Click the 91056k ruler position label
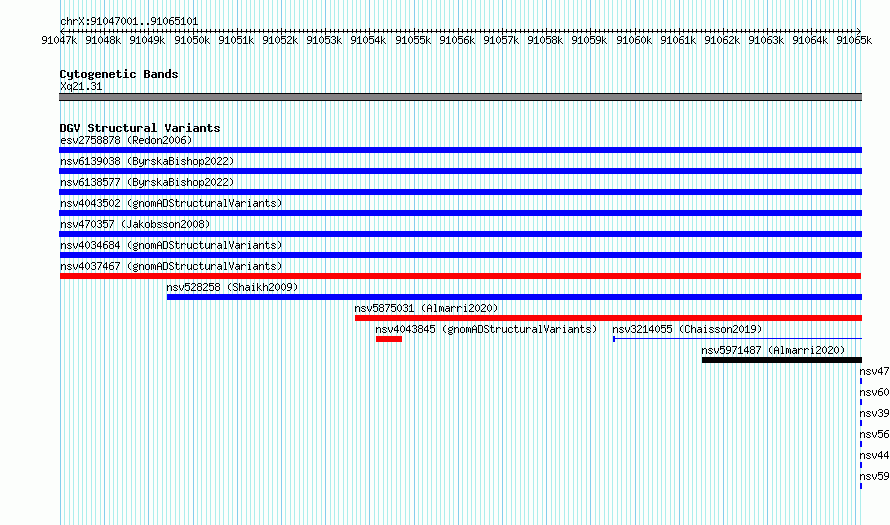 coord(457,40)
